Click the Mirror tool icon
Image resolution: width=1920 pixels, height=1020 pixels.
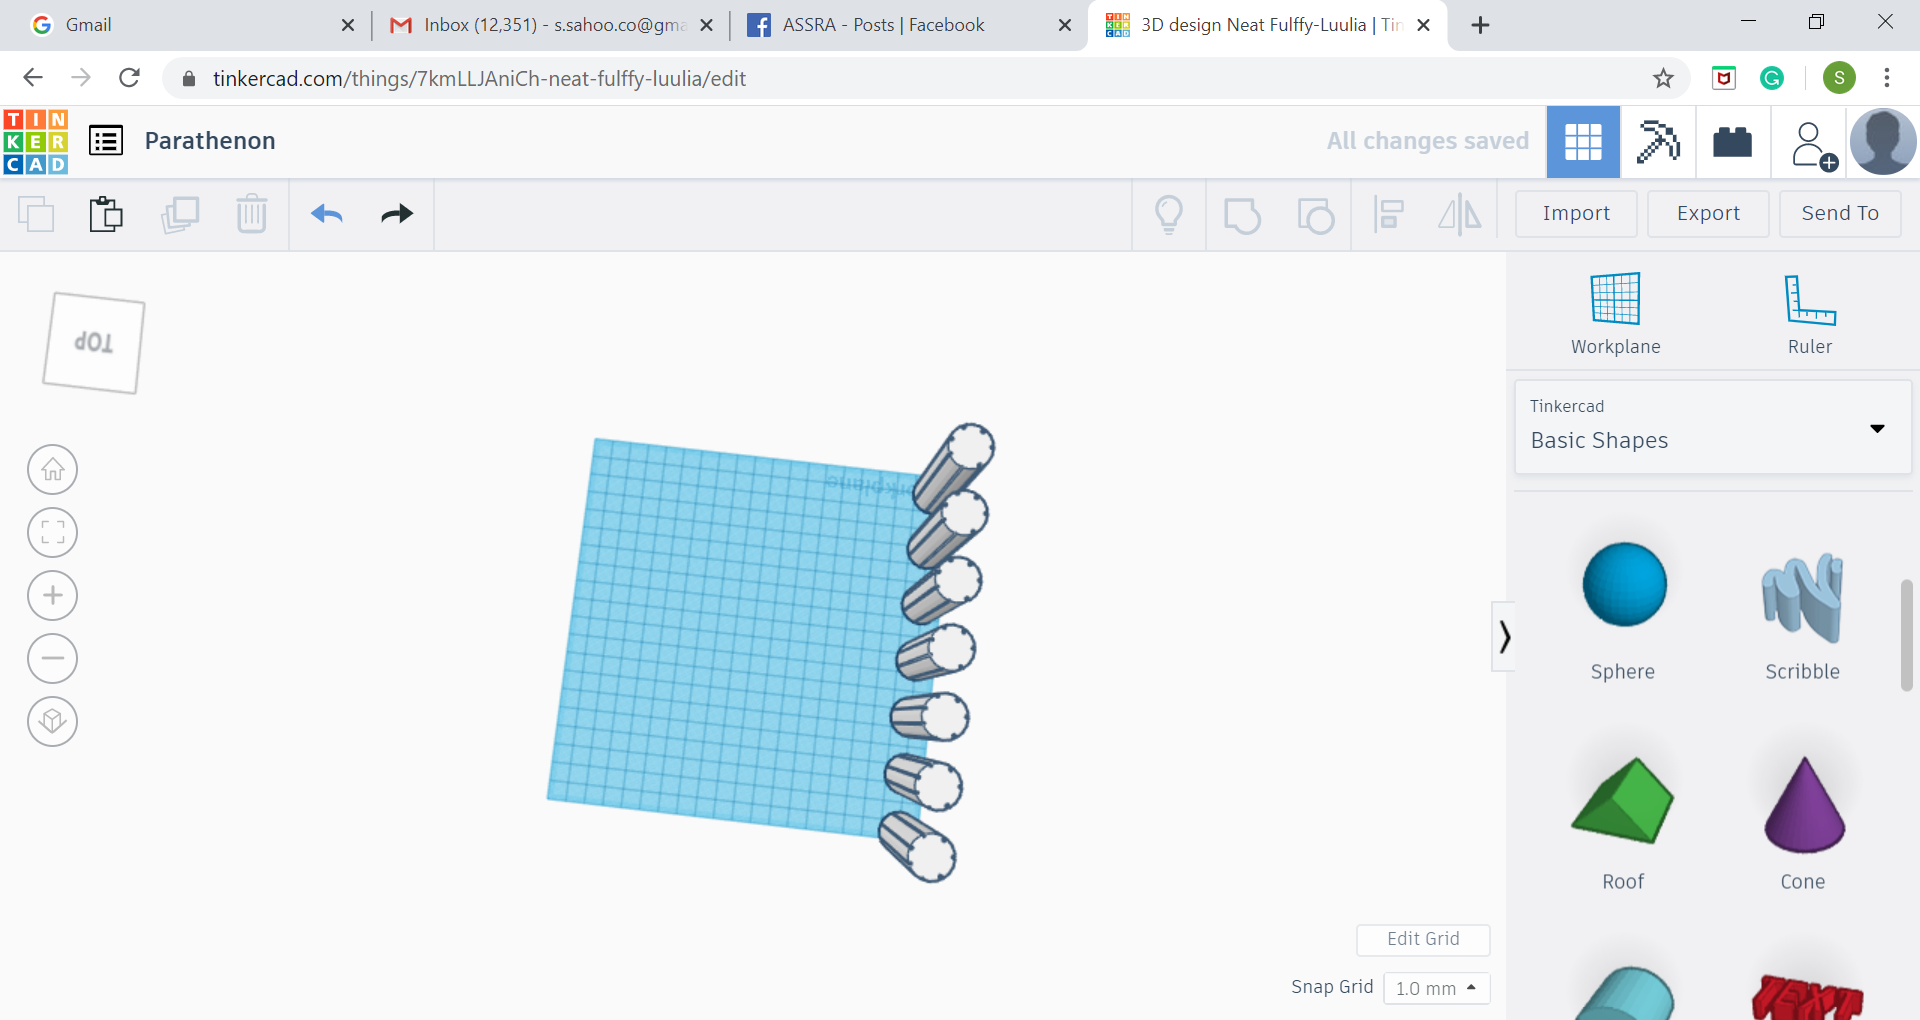click(x=1460, y=214)
